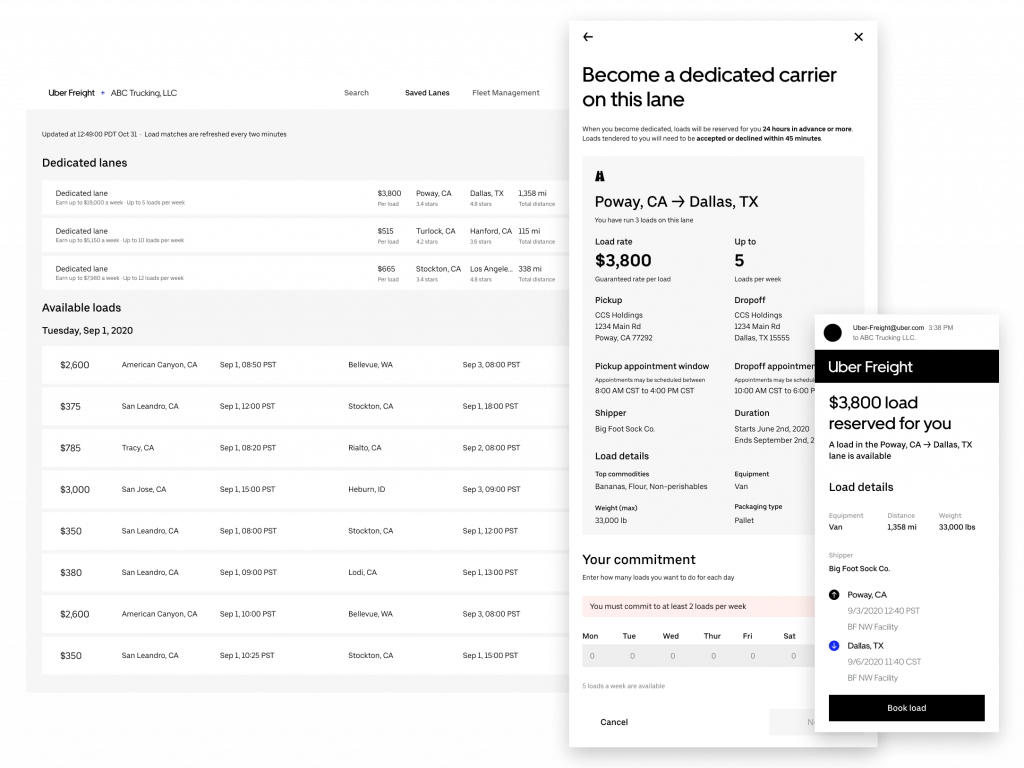The height and width of the screenshot is (768, 1024).
Task: Open the Turlock, CA to Hanford, CA dedicated lane row
Action: coord(305,236)
